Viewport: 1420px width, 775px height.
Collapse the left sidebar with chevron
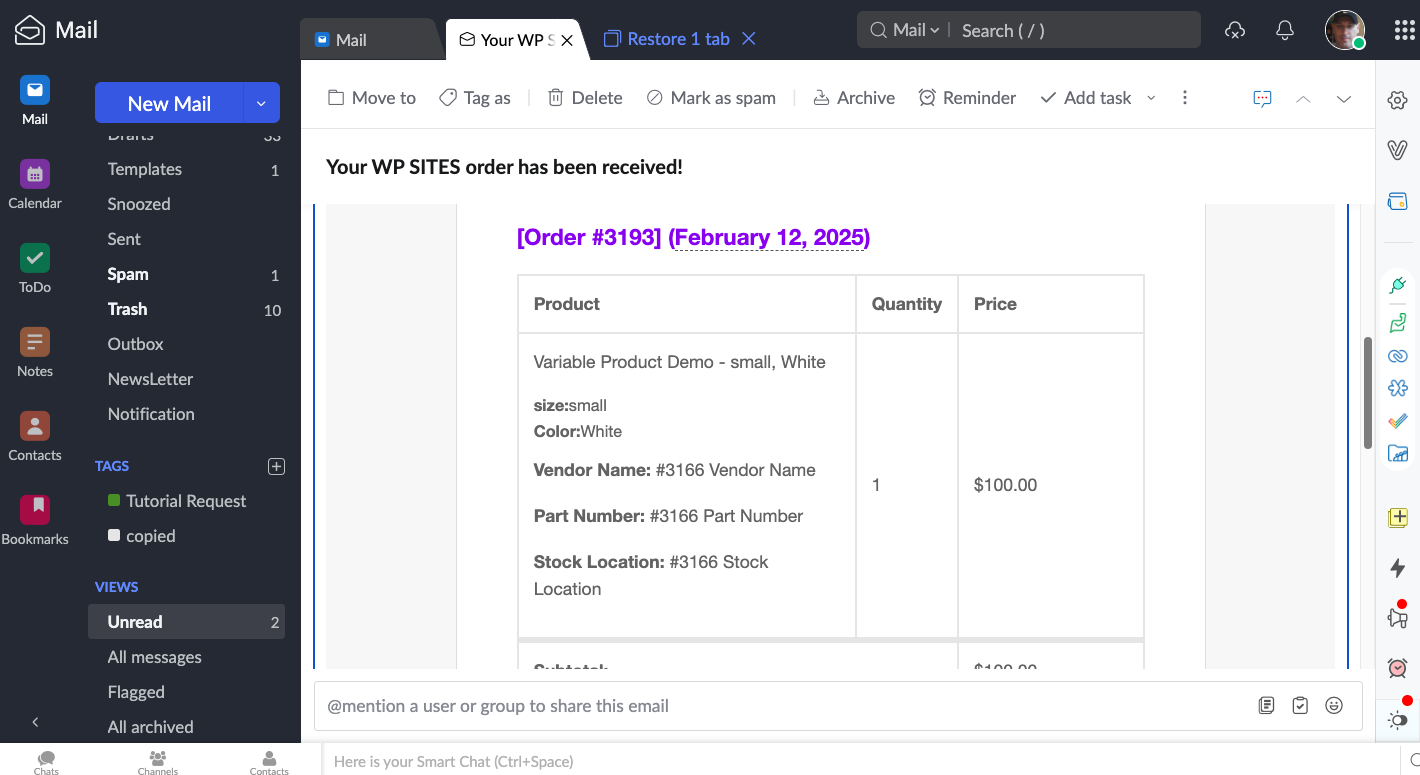point(35,722)
